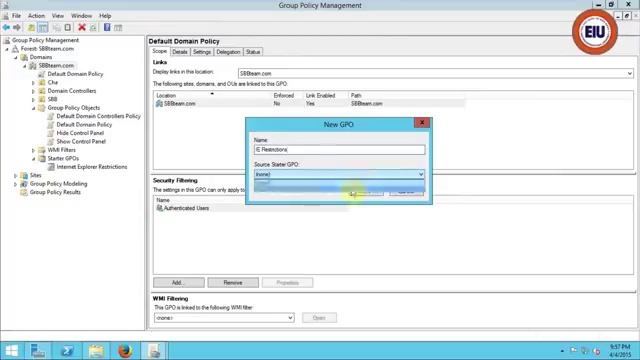Click the Authenticated Users group icon

click(x=160, y=208)
